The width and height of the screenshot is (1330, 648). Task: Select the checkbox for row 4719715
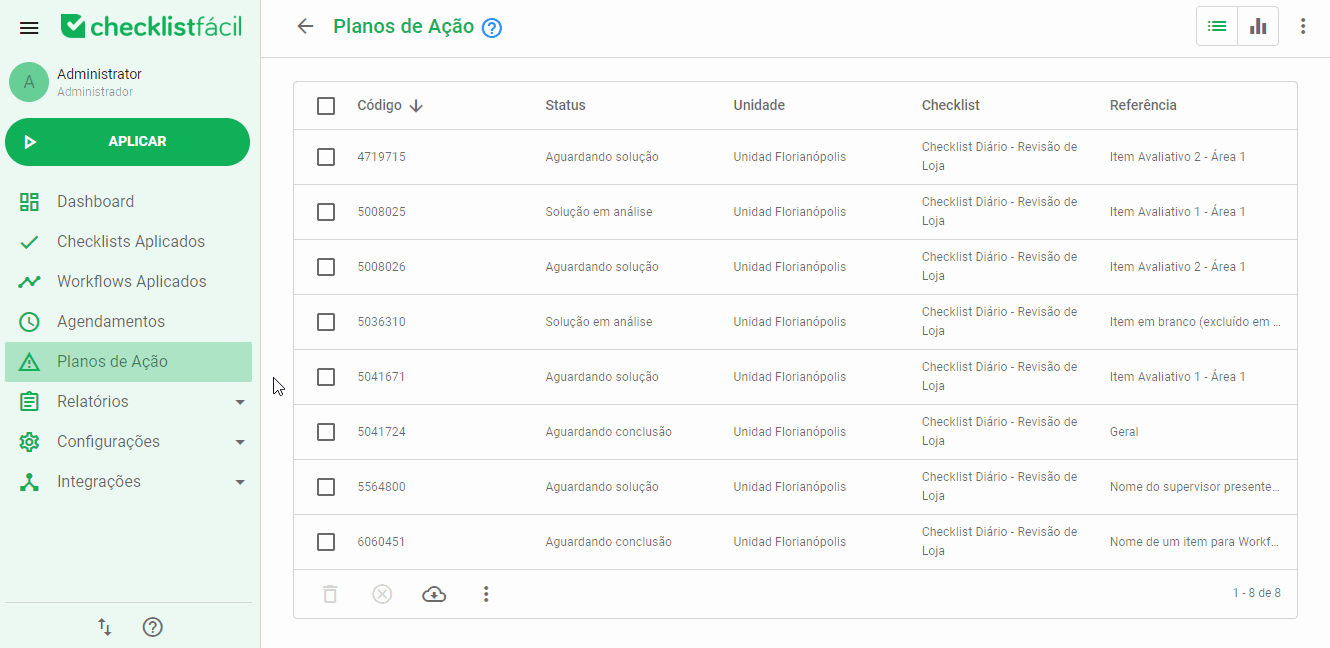(326, 157)
